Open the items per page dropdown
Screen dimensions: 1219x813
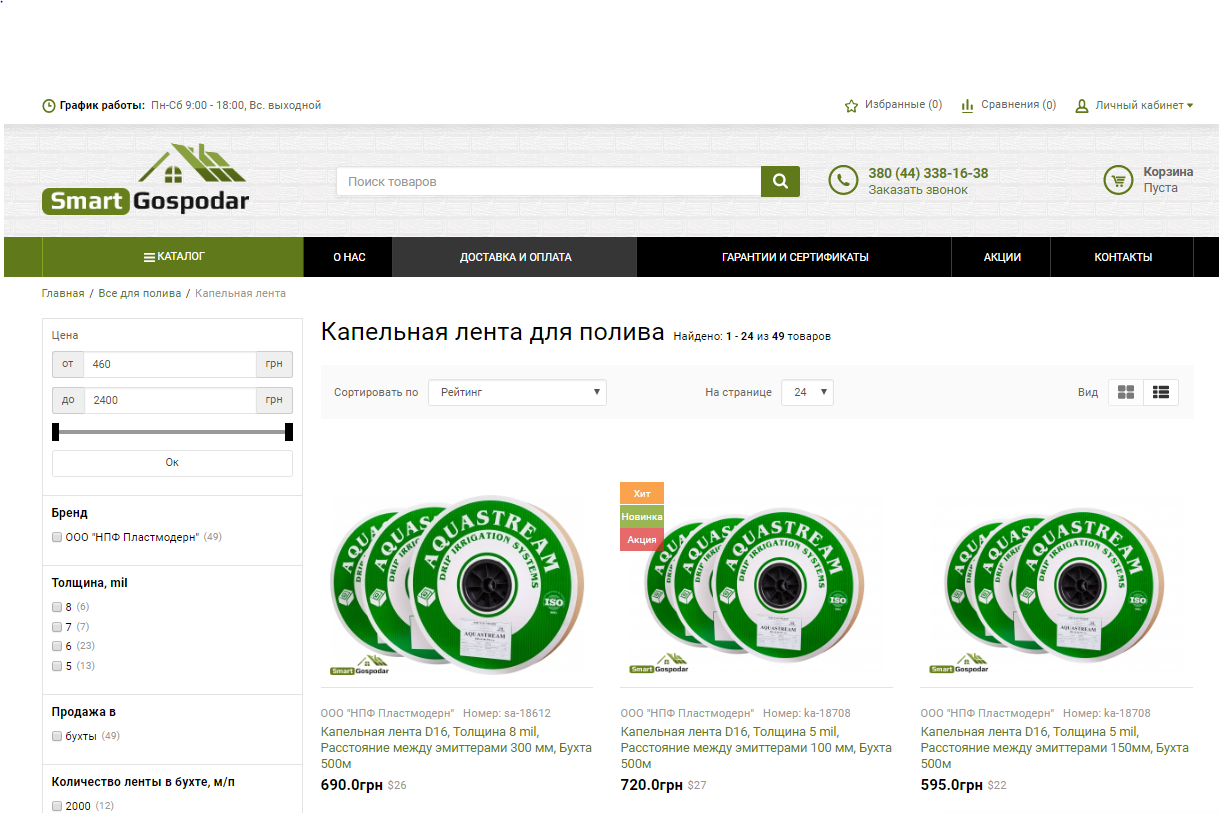tap(807, 392)
